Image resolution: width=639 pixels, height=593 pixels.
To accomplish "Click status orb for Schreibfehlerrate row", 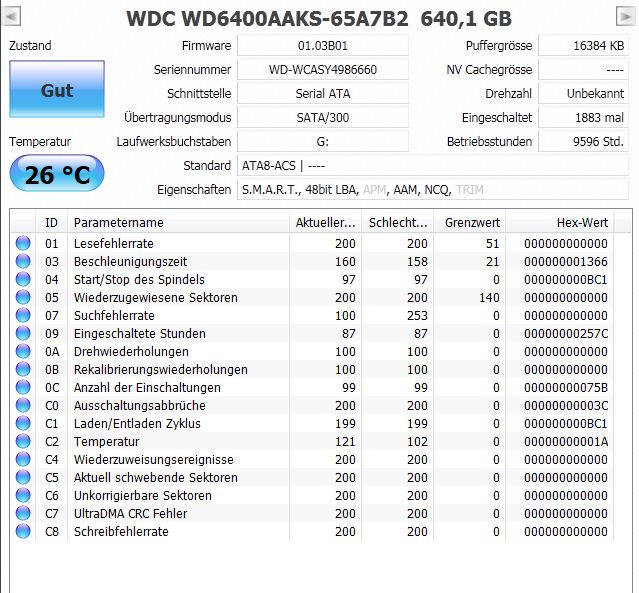I will (x=23, y=531).
